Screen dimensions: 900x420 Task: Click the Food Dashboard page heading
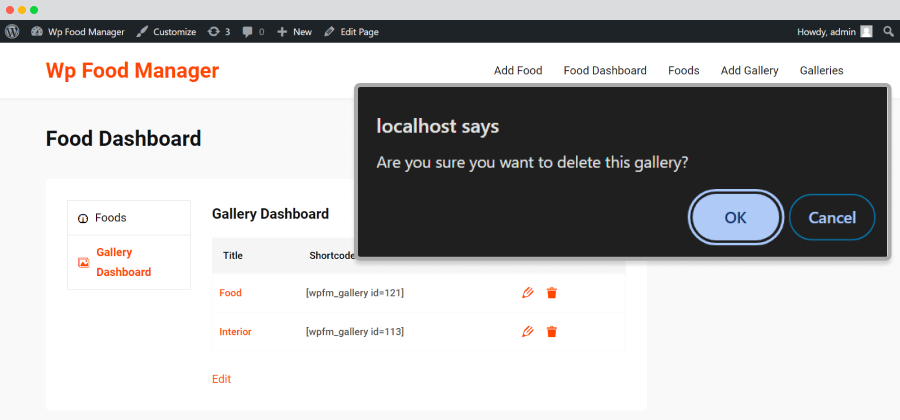point(123,139)
